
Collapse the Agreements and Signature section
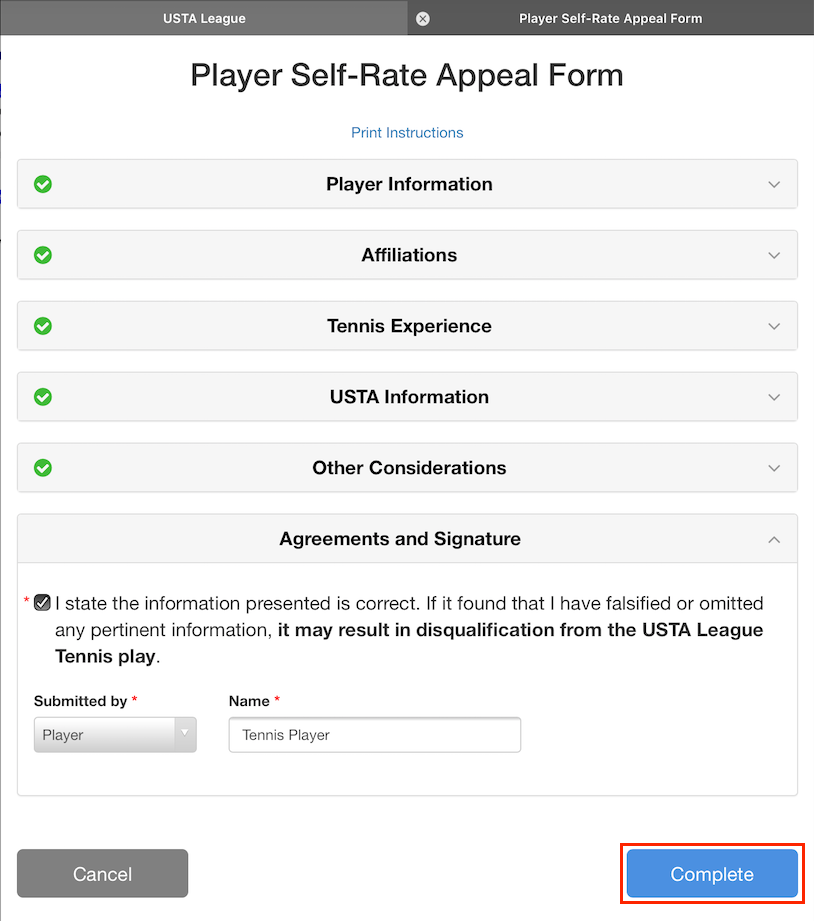pyautogui.click(x=774, y=540)
